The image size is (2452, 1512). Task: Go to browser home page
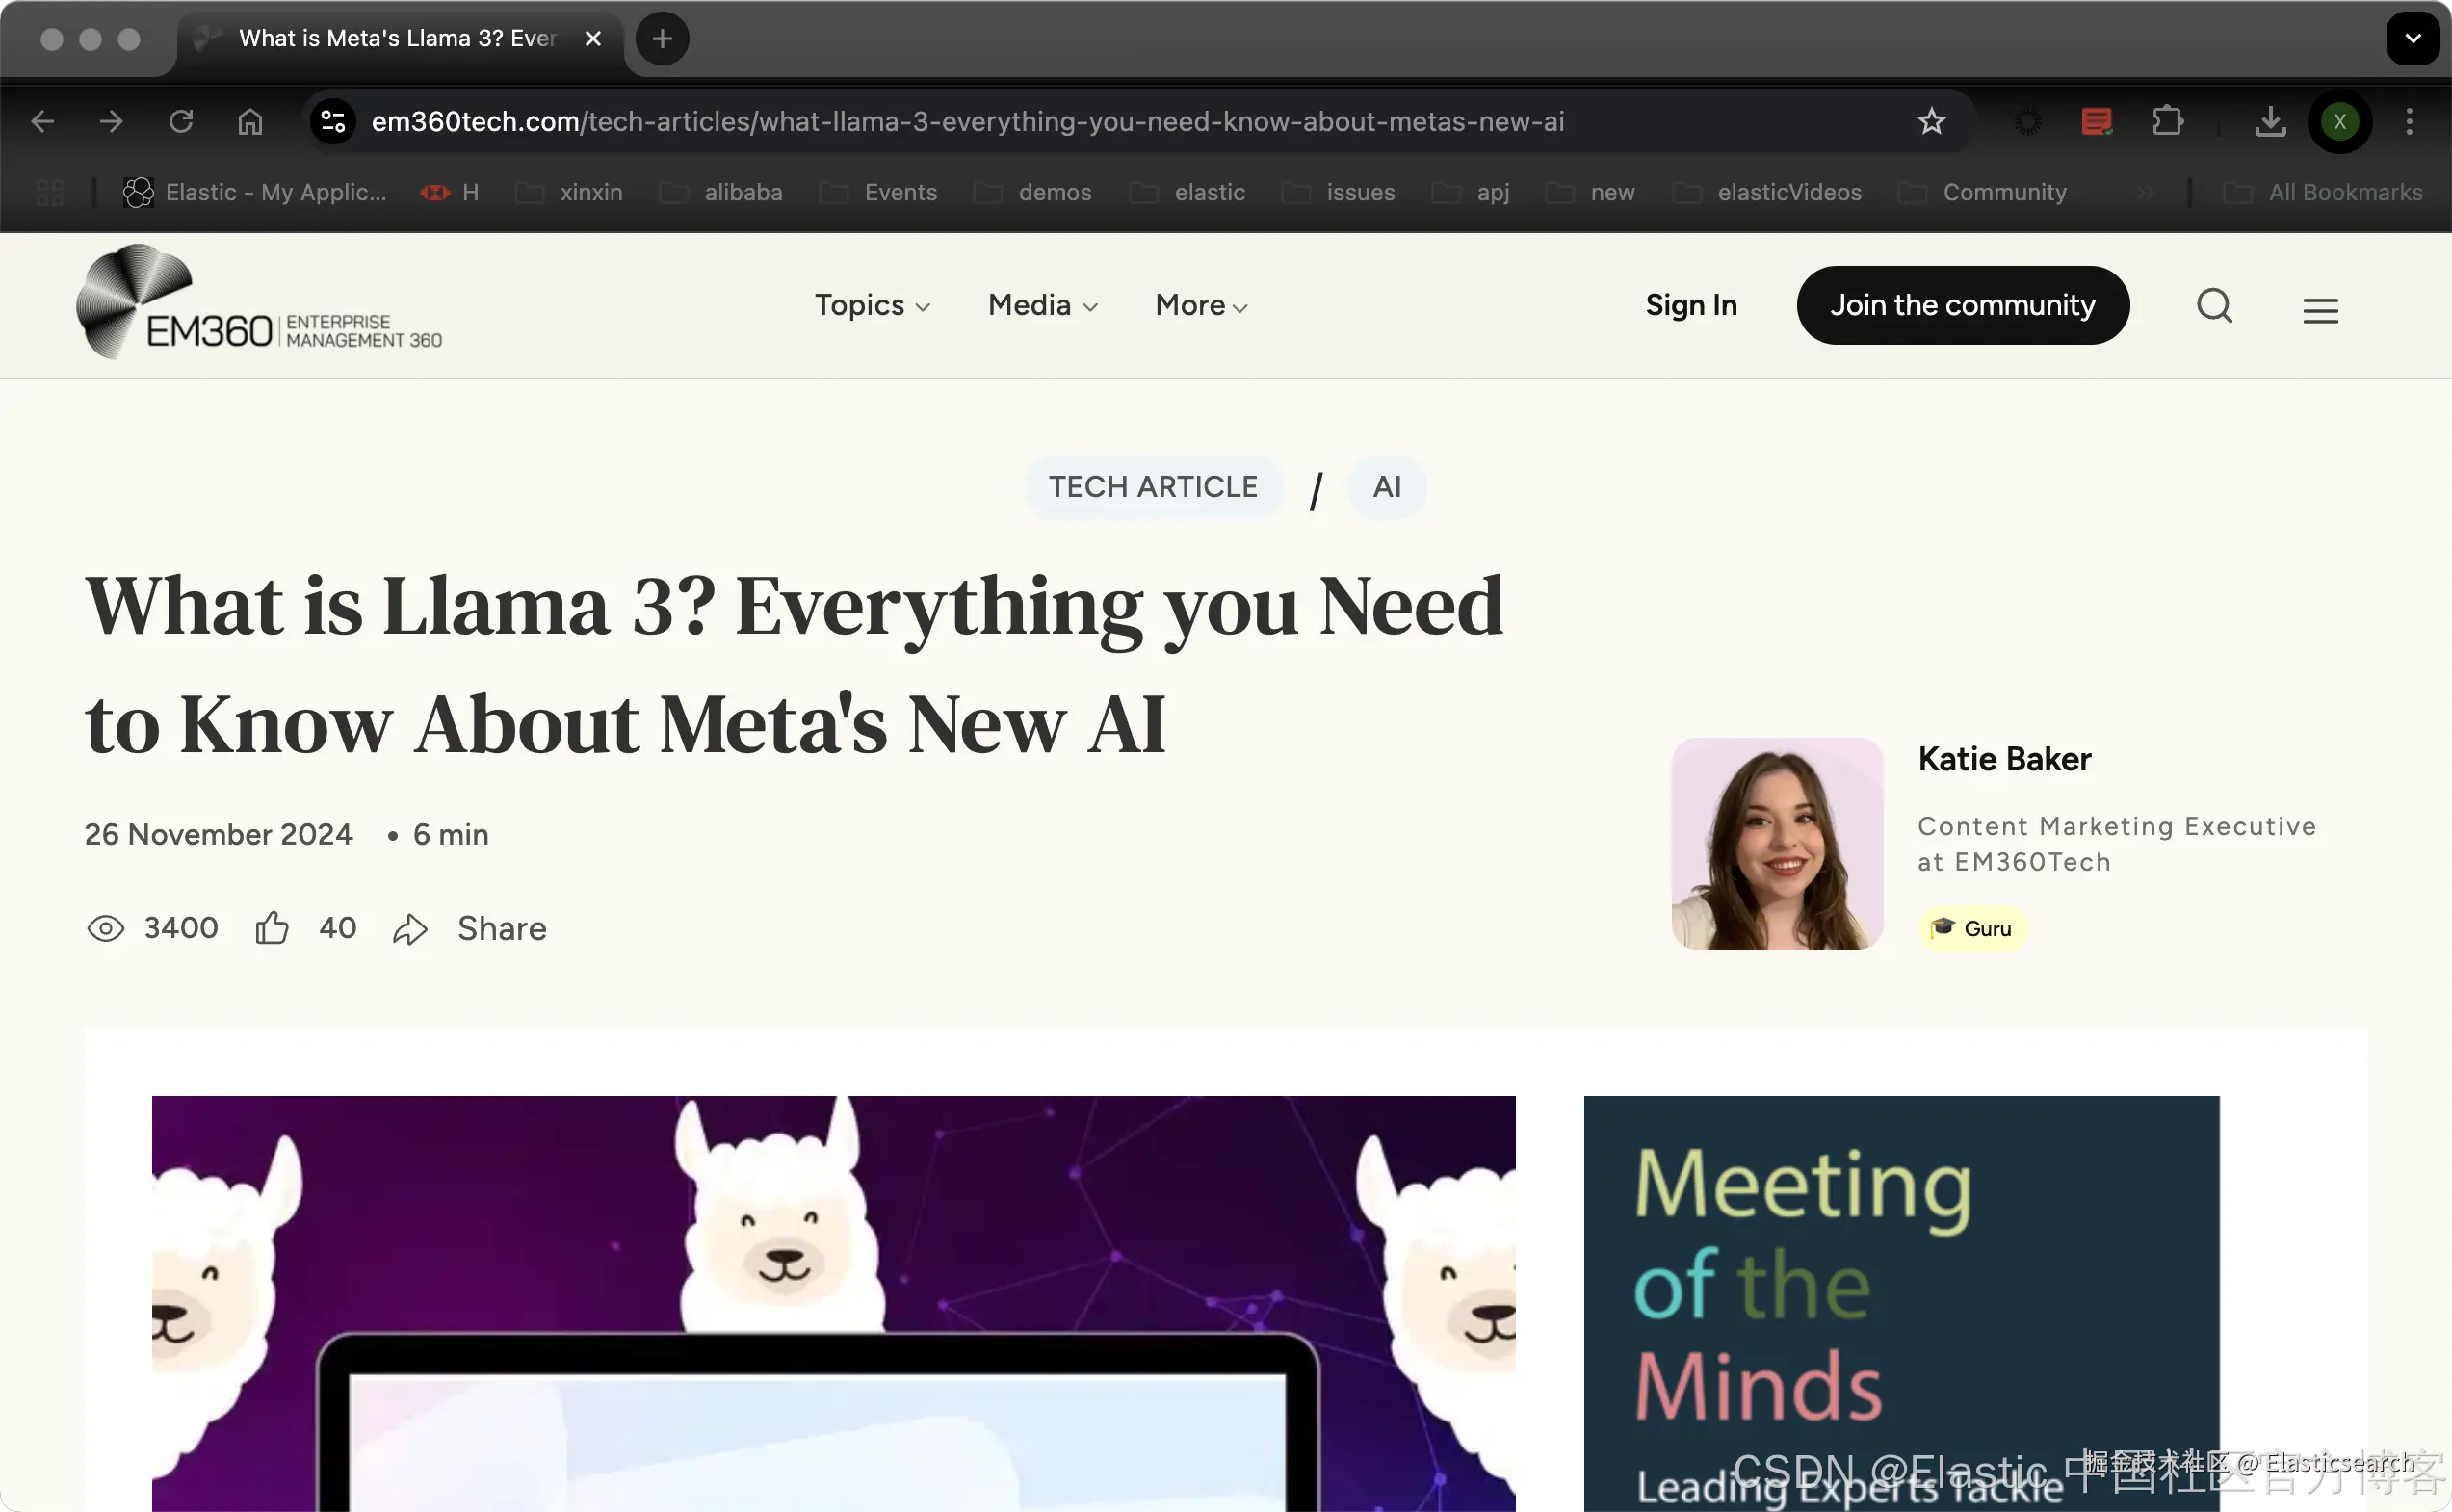(x=250, y=122)
